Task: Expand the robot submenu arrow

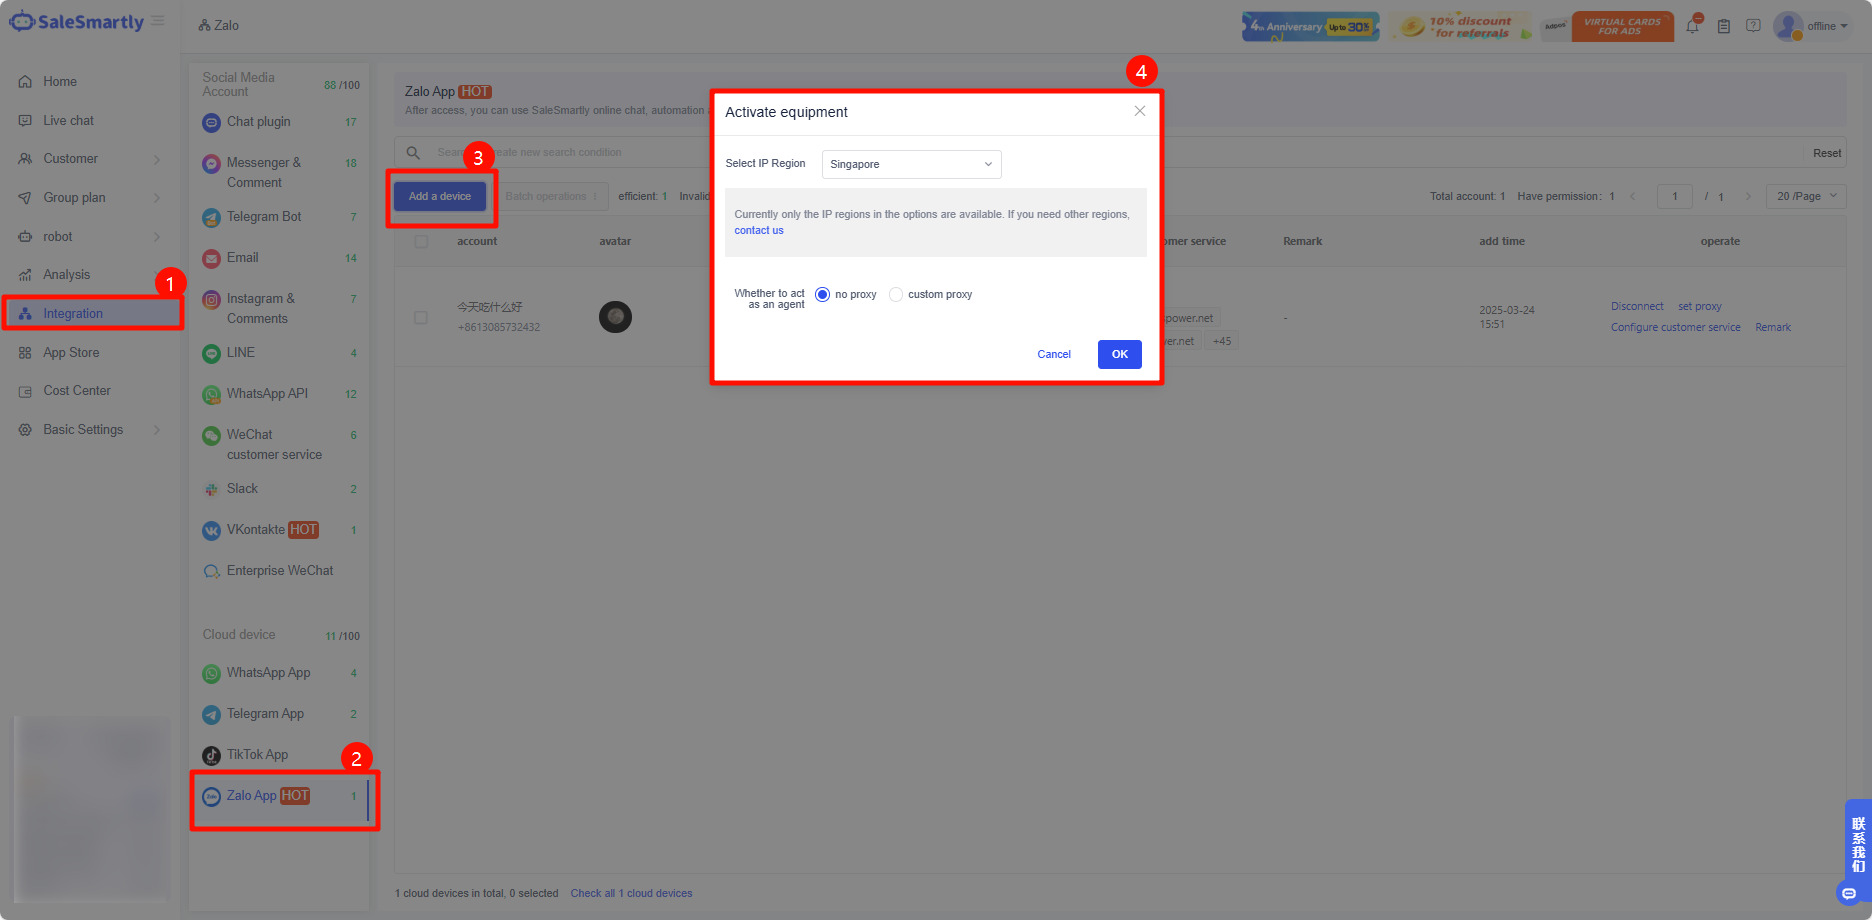Action: click(x=157, y=237)
